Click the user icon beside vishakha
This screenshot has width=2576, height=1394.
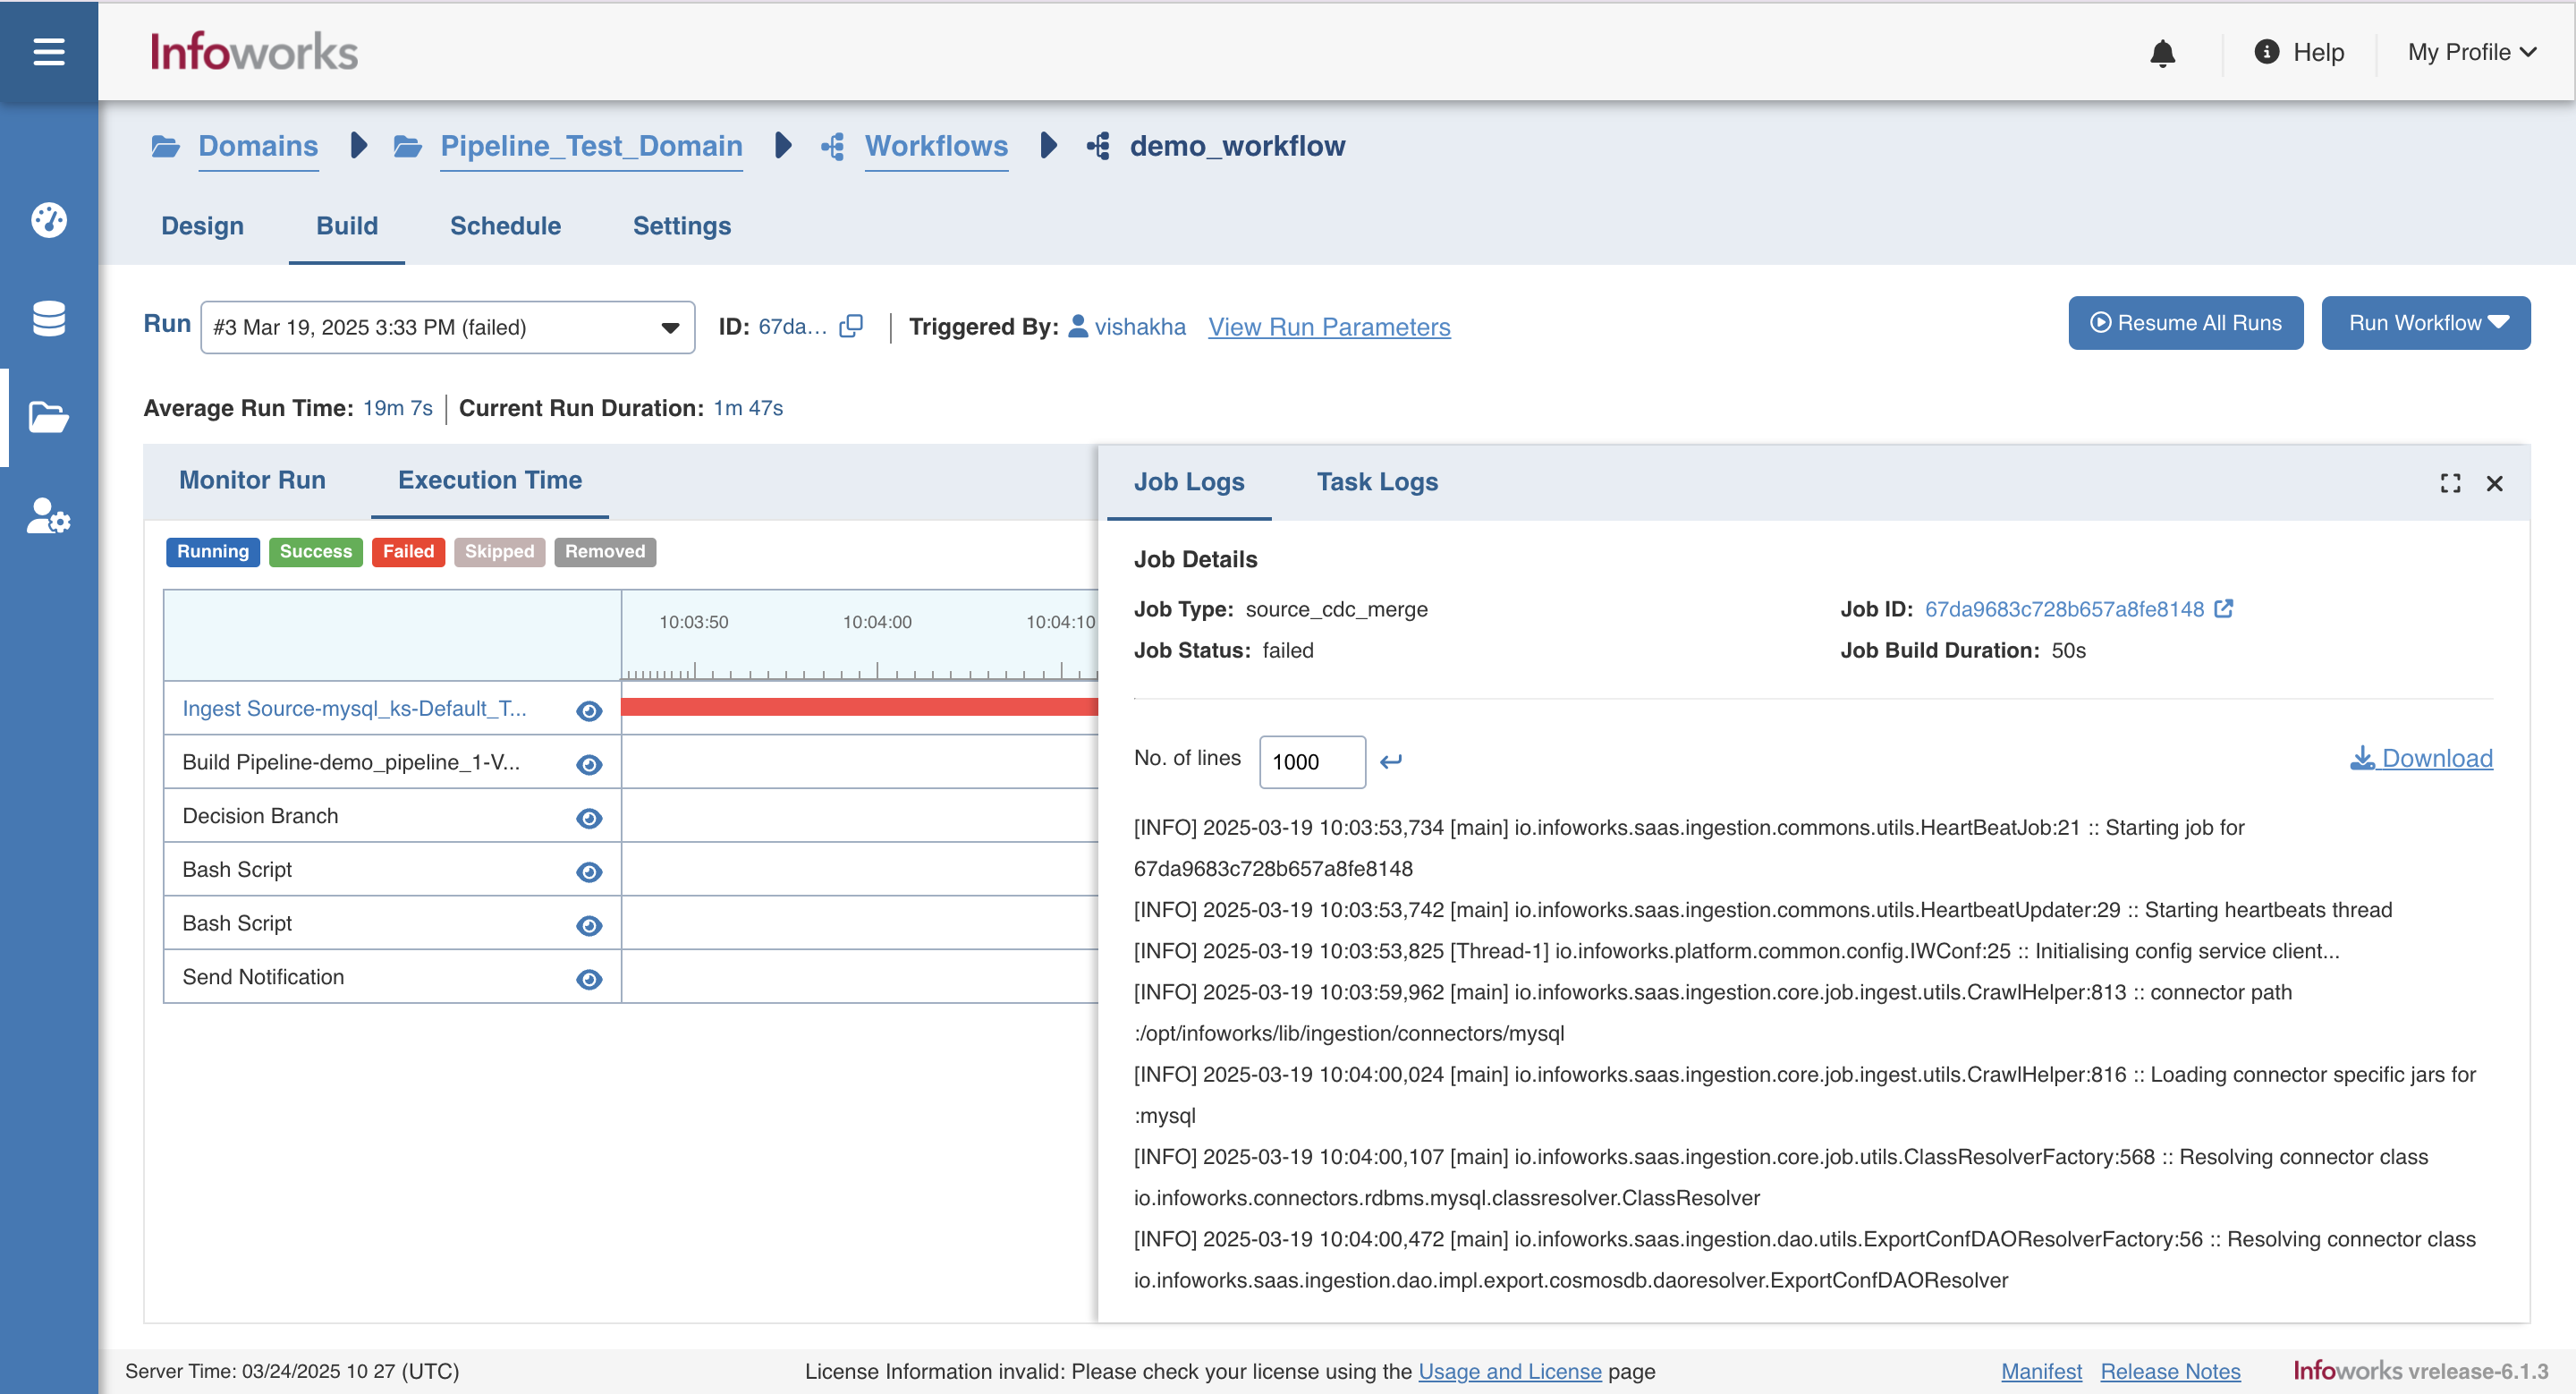tap(1078, 326)
